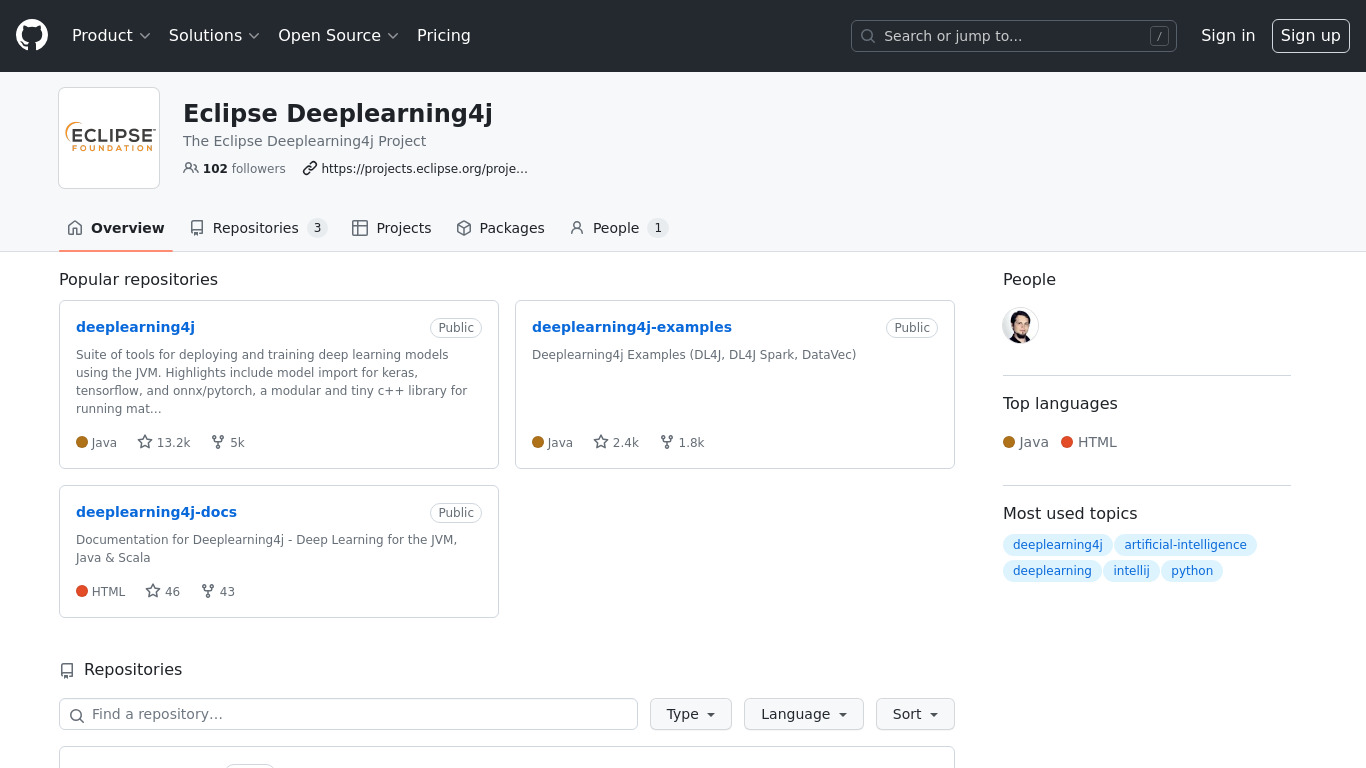Click the HTML color dot on deeplearning4j-docs card
This screenshot has width=1366, height=768.
tap(82, 591)
